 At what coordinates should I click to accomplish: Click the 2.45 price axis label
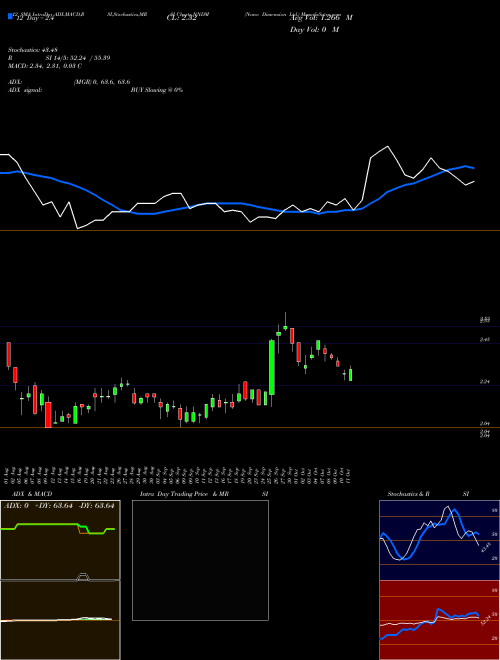(484, 339)
